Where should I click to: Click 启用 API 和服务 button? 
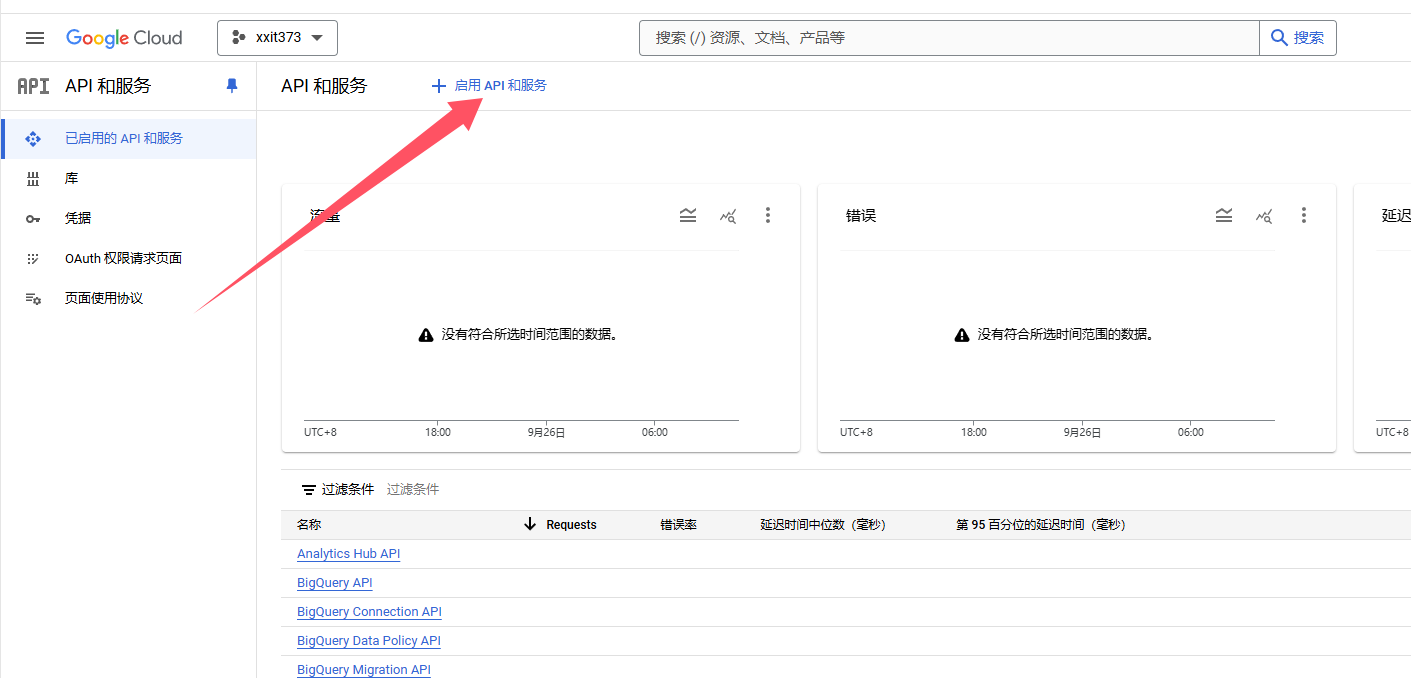(489, 86)
